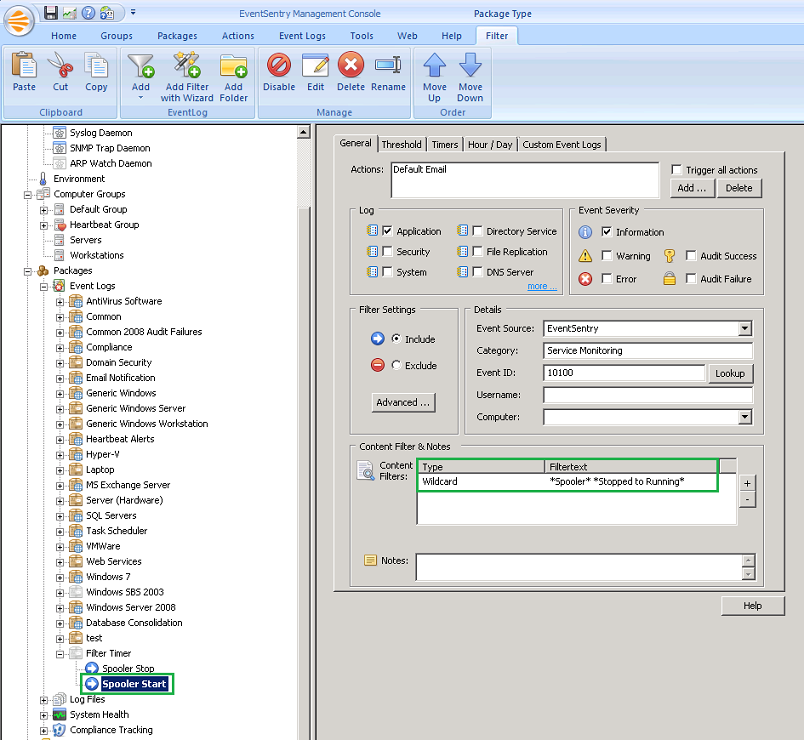804x740 pixels.
Task: Disable the selected filter
Action: [279, 72]
